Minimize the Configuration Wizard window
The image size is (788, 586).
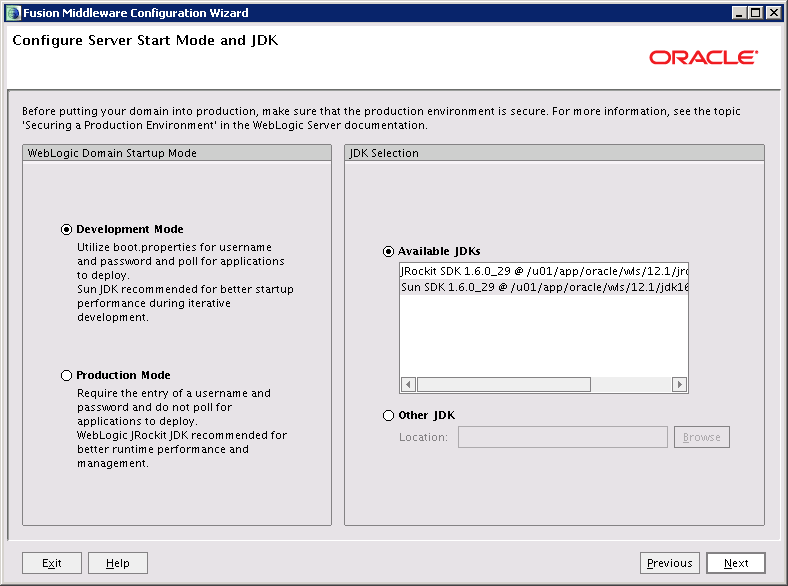click(739, 12)
